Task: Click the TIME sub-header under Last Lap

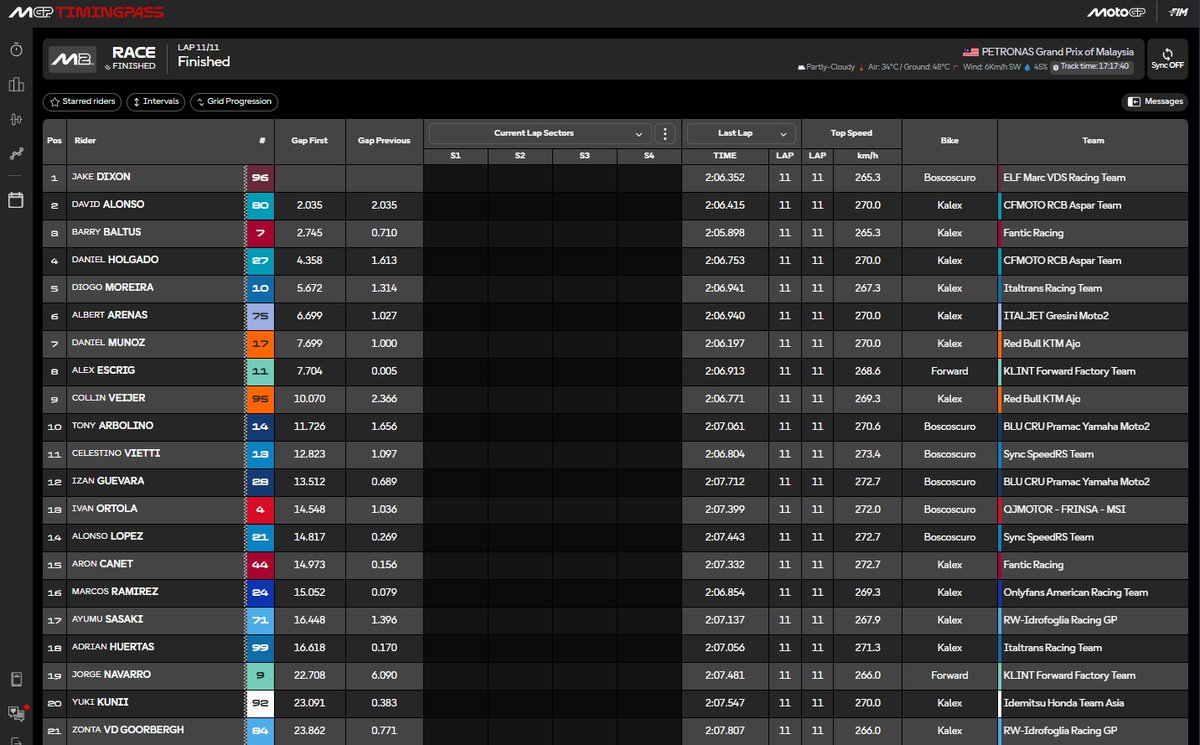Action: [x=725, y=156]
